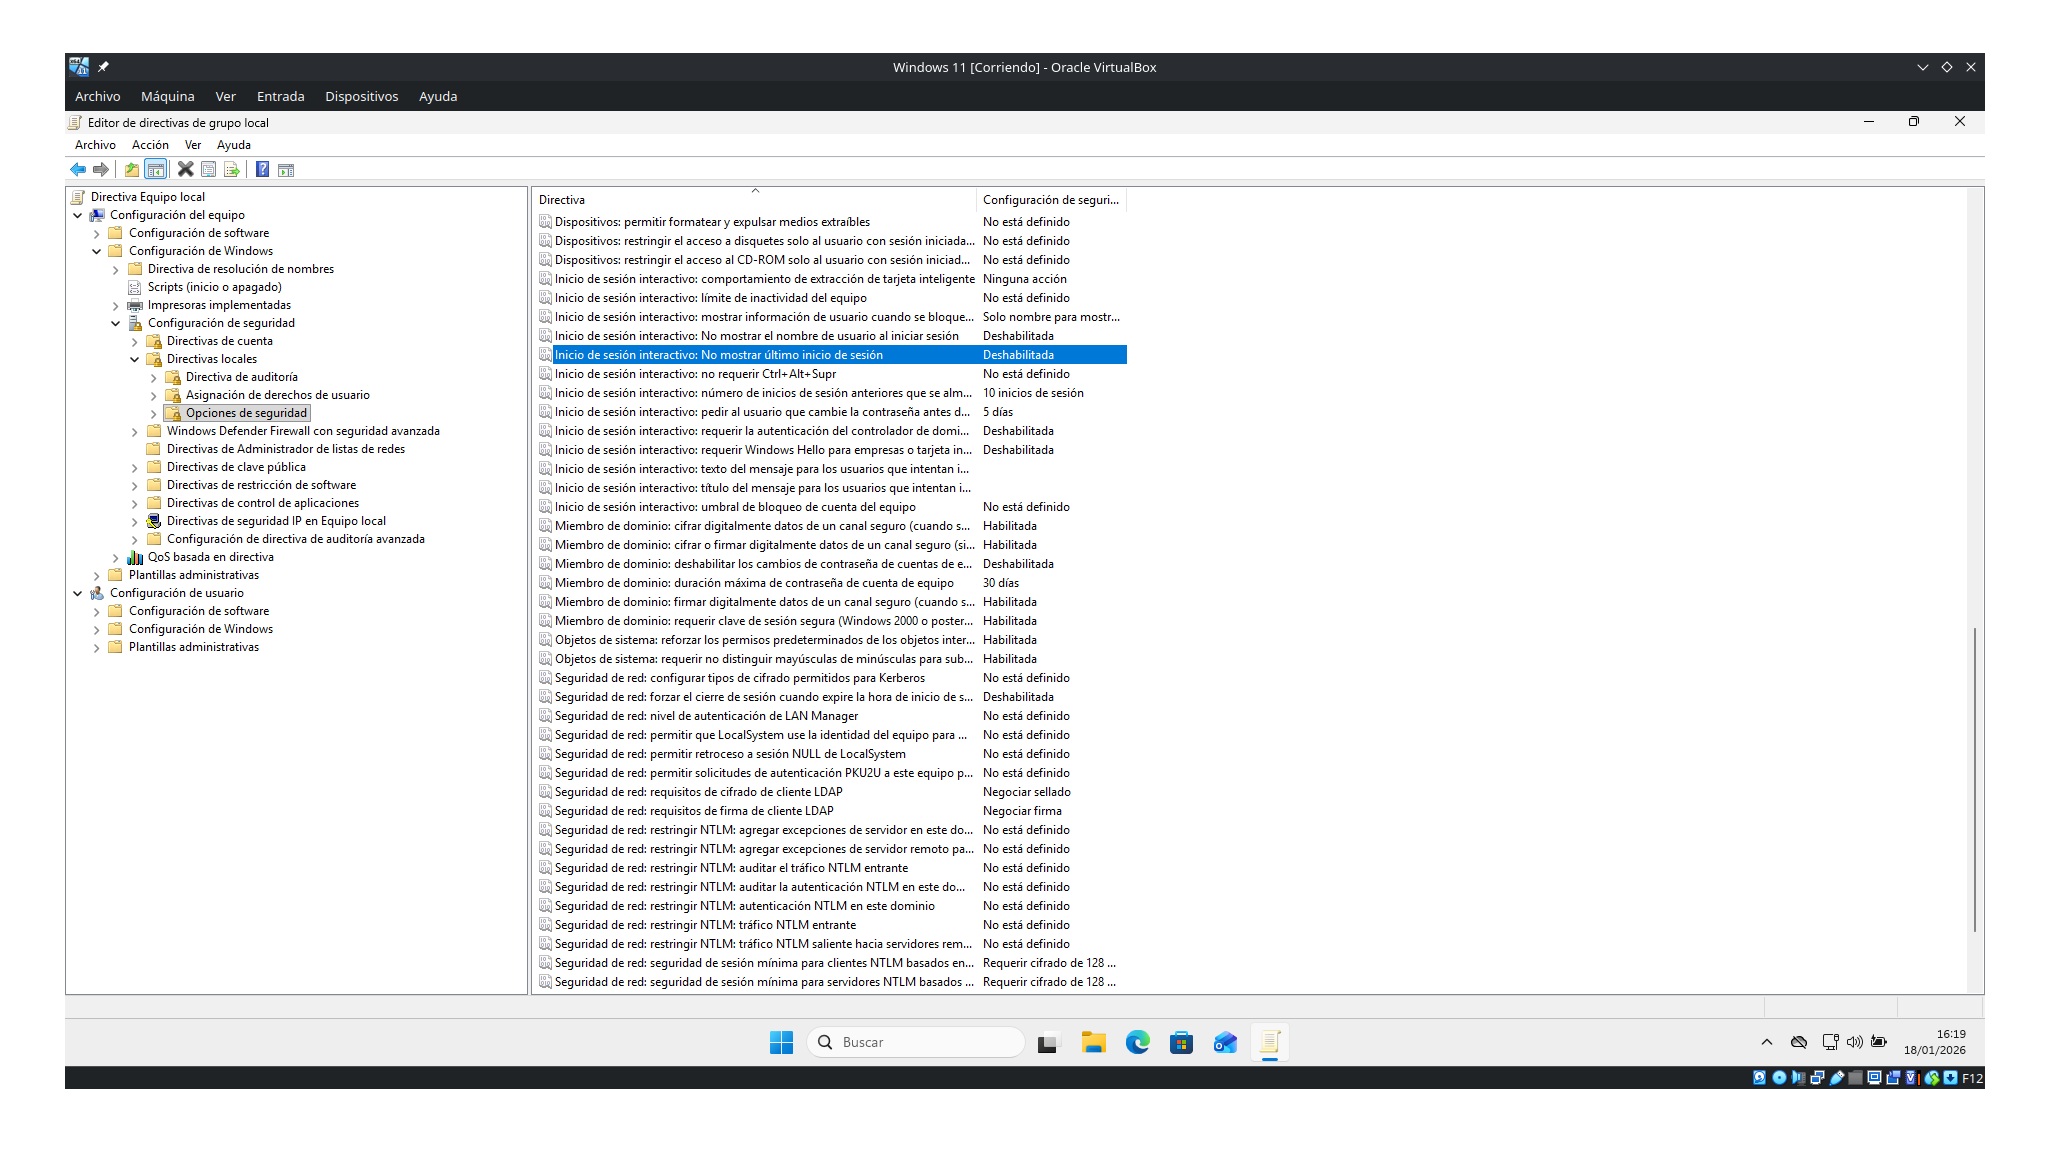The image size is (2050, 1166).
Task: Click the blue Help question mark icon
Action: pyautogui.click(x=262, y=170)
